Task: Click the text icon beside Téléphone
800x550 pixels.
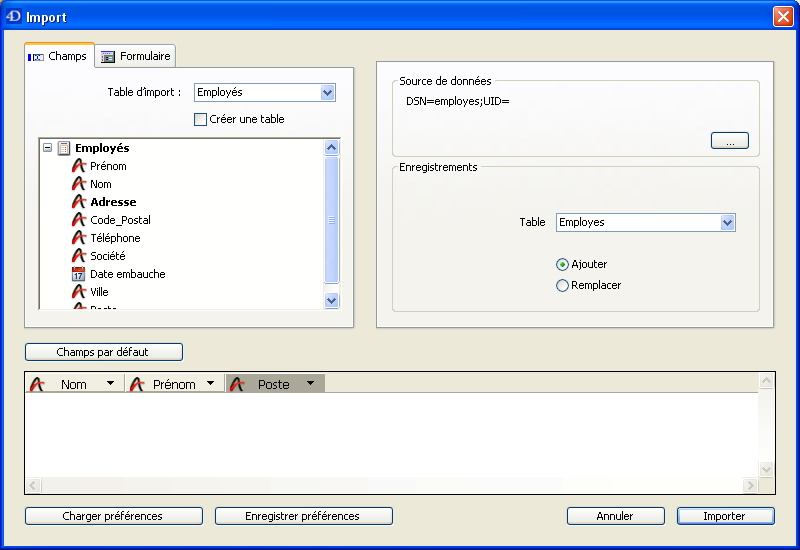Action: pyautogui.click(x=79, y=238)
